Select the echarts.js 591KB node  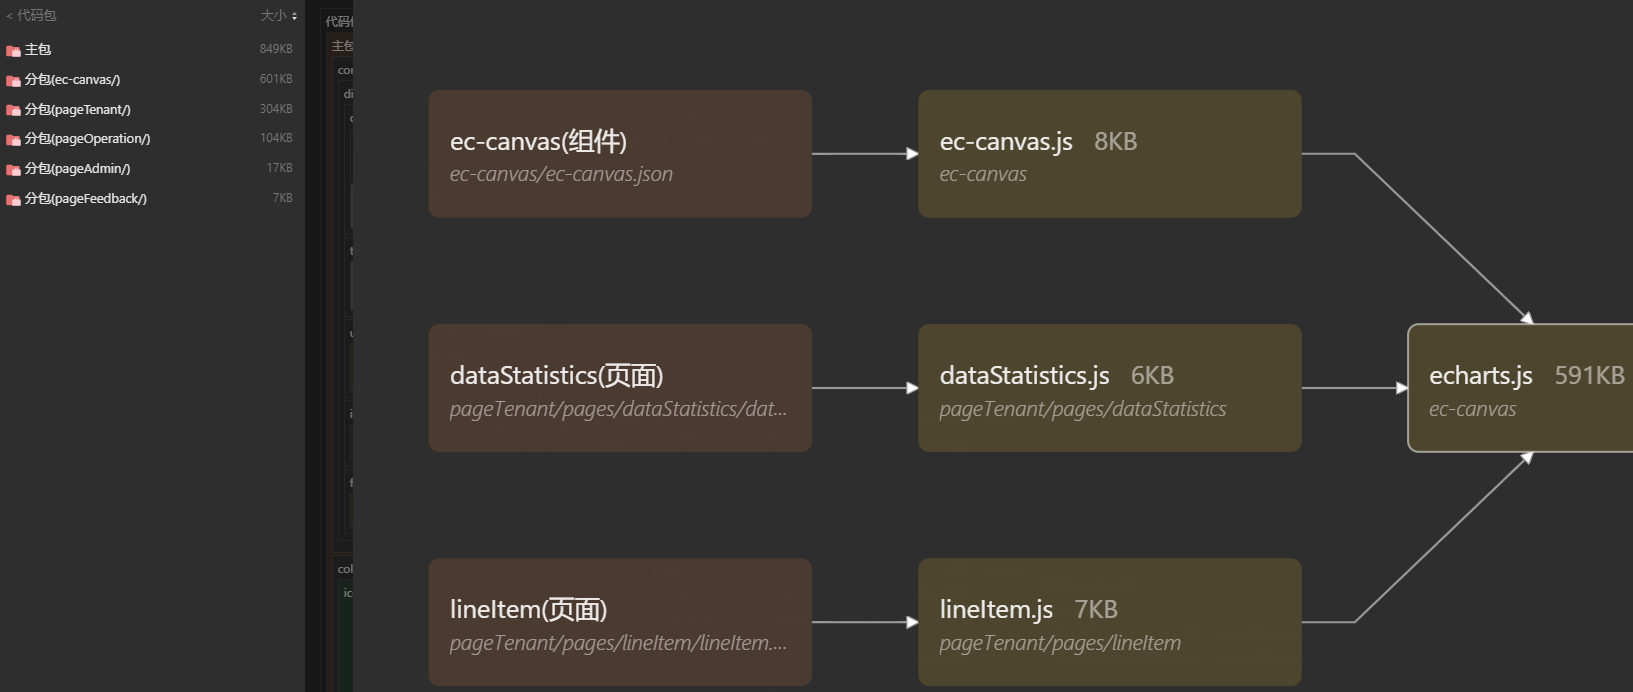pos(1521,388)
